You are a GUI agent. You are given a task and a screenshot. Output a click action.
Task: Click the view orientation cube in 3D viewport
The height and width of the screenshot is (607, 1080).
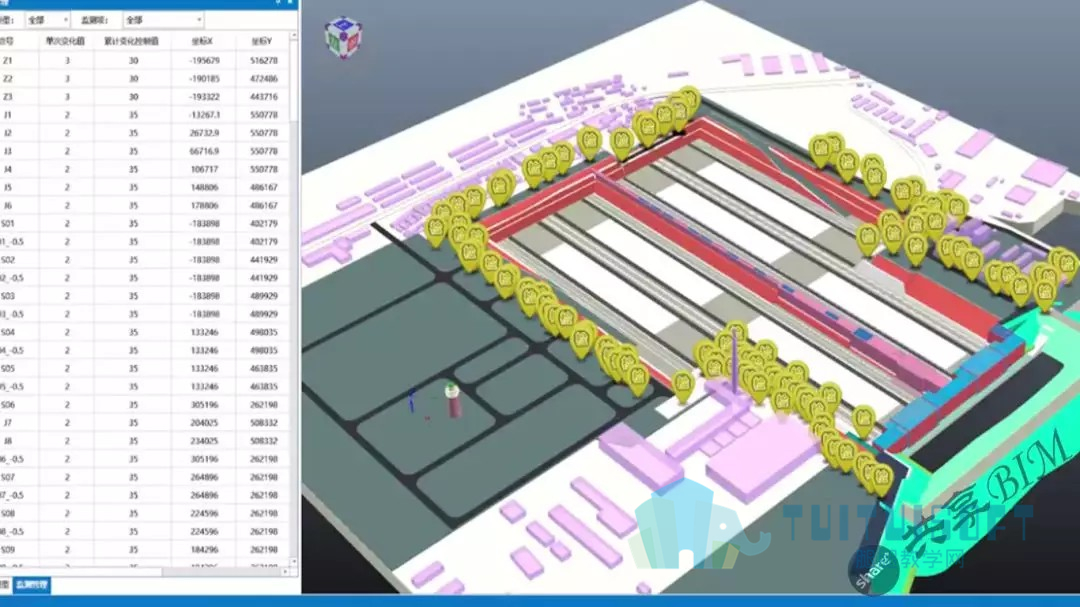click(x=344, y=38)
